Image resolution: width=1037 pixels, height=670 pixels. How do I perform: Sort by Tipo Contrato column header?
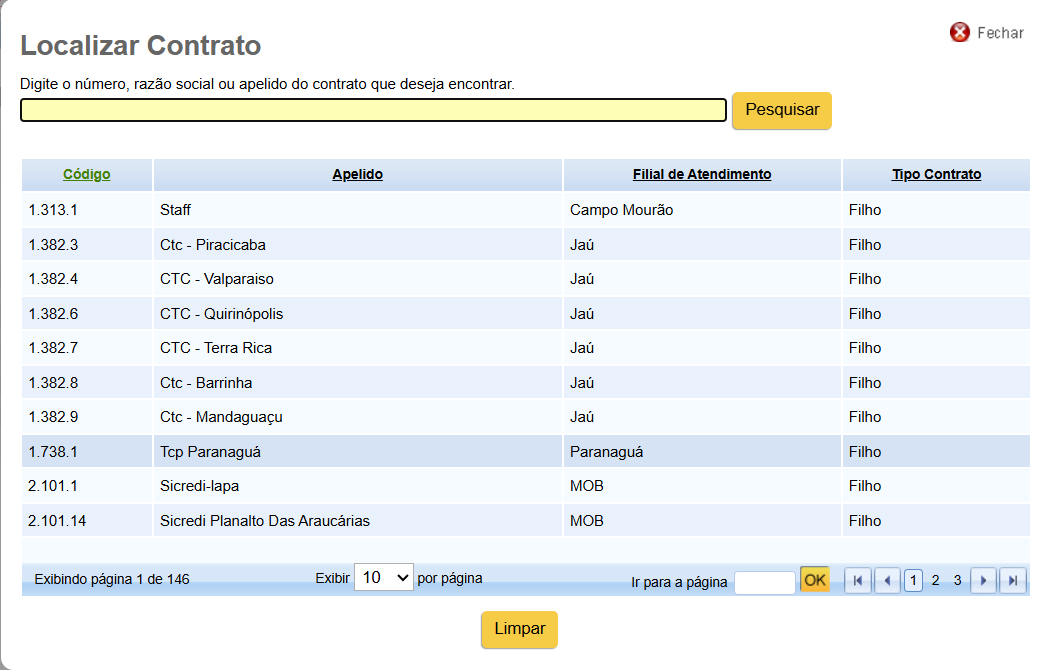936,174
